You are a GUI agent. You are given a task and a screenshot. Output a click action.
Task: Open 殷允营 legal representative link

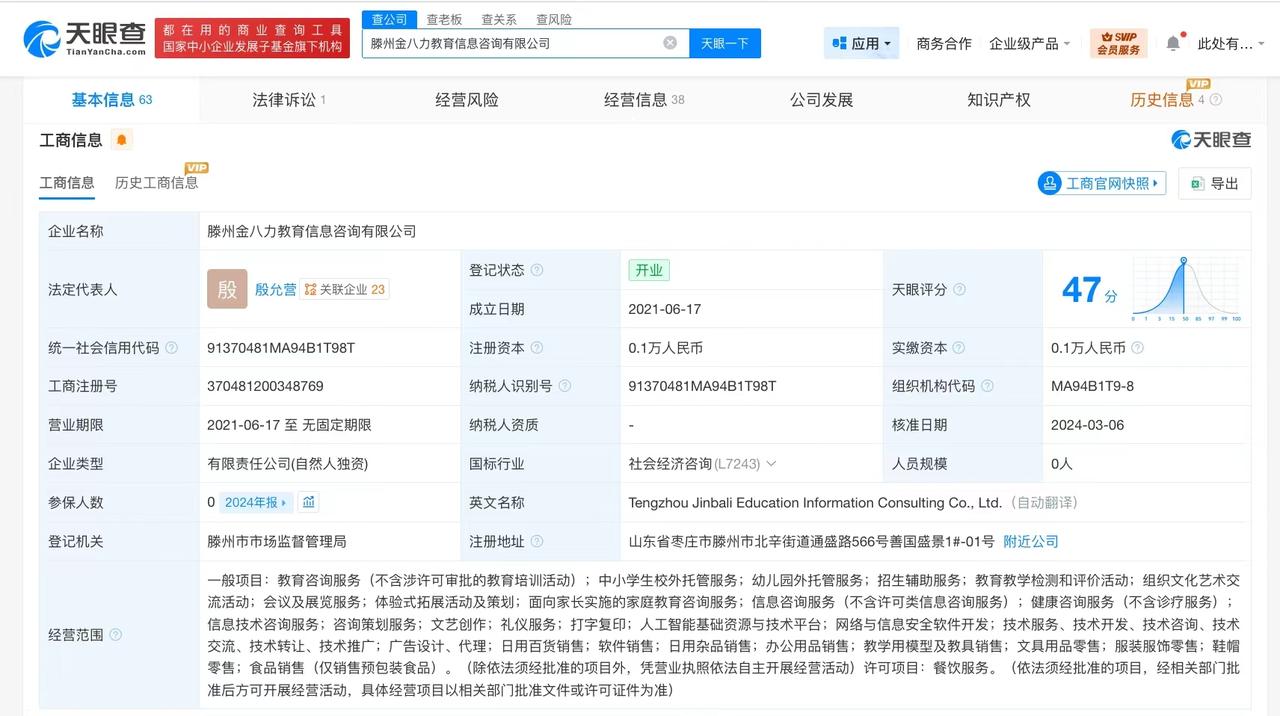pyautogui.click(x=275, y=289)
